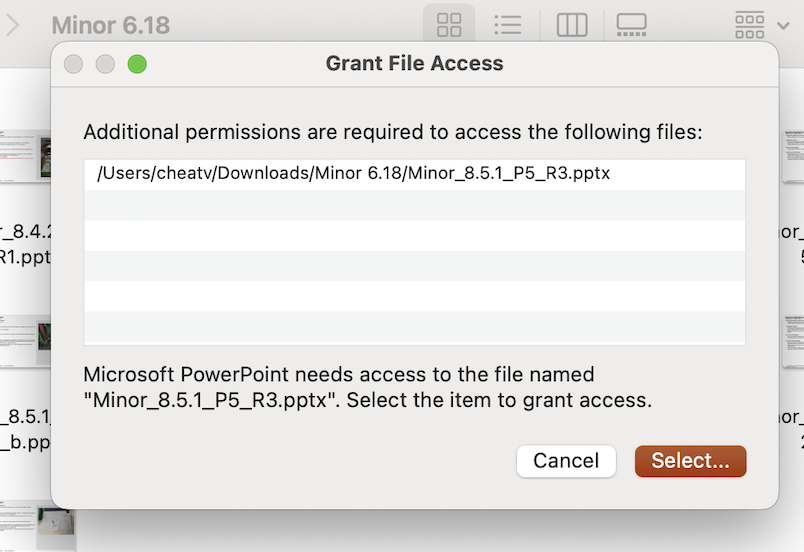
Task: Click the green zoom button on dialog
Action: [x=137, y=65]
